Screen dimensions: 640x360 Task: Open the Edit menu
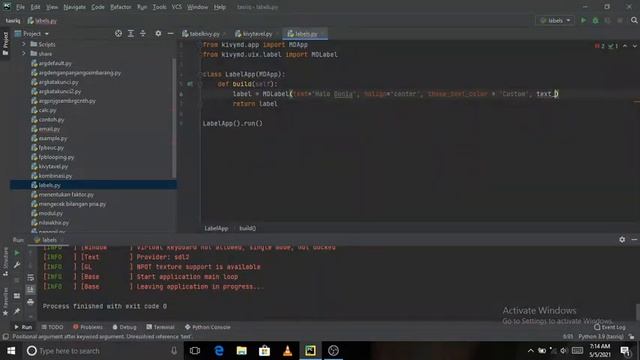36,7
